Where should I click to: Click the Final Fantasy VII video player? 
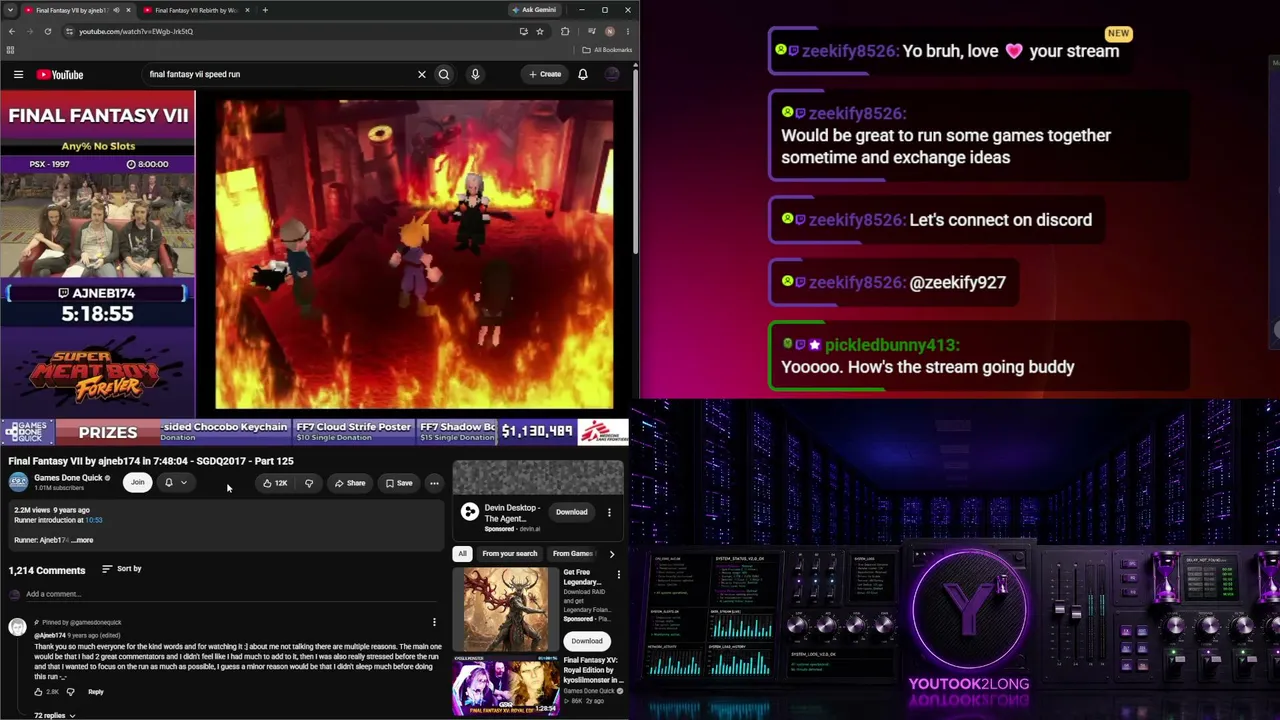coord(414,254)
